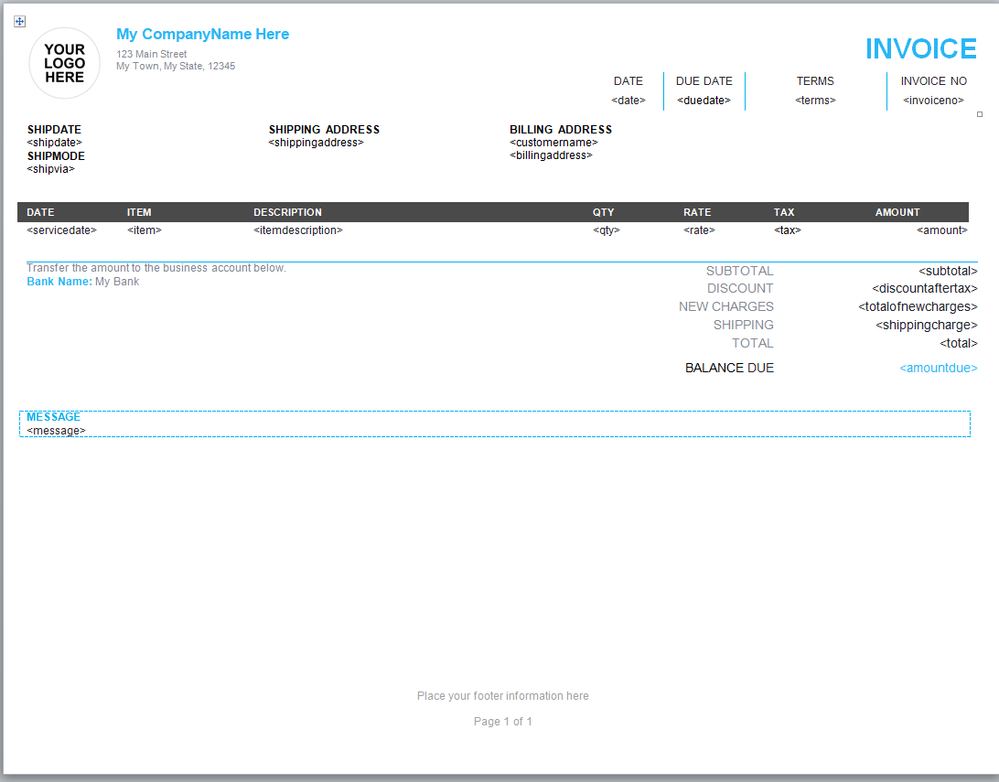The width and height of the screenshot is (999, 782).
Task: Click the <billingaddress> placeholder
Action: click(x=551, y=155)
